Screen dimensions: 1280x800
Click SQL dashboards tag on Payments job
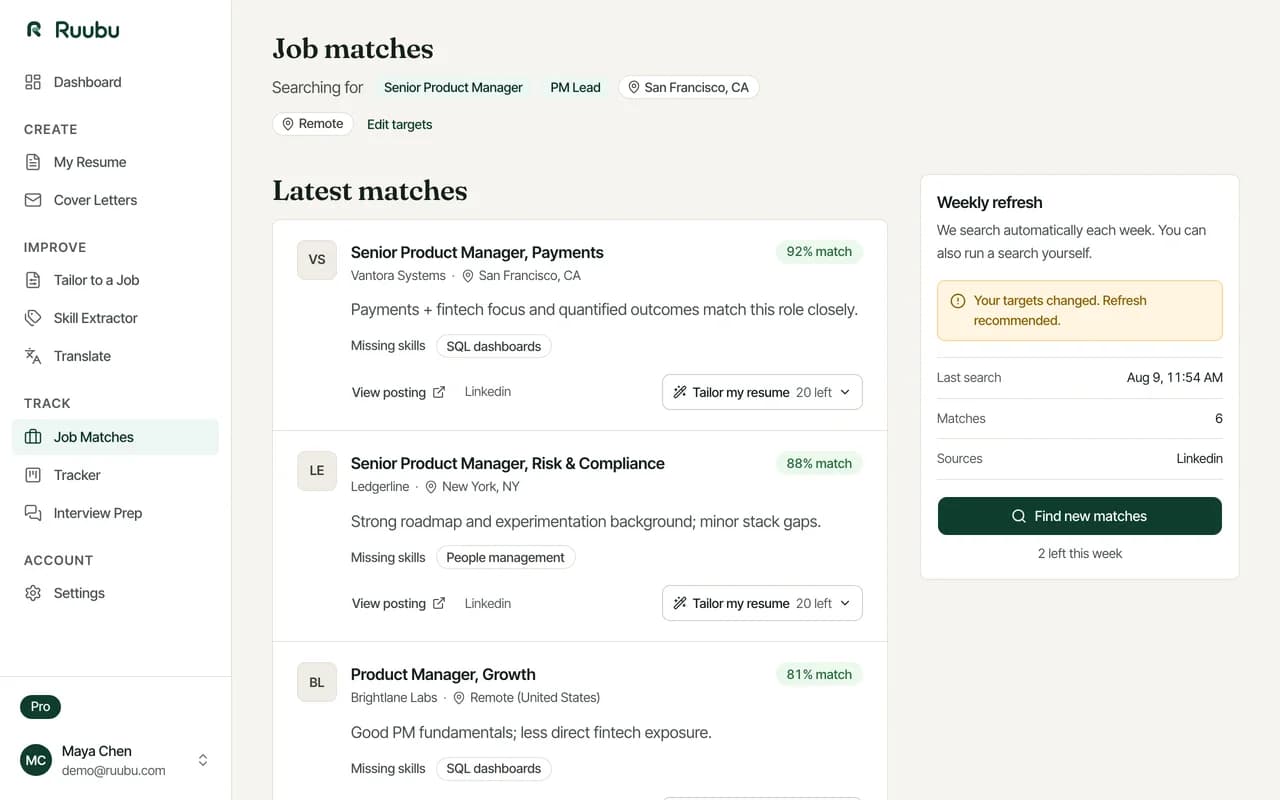(x=493, y=346)
